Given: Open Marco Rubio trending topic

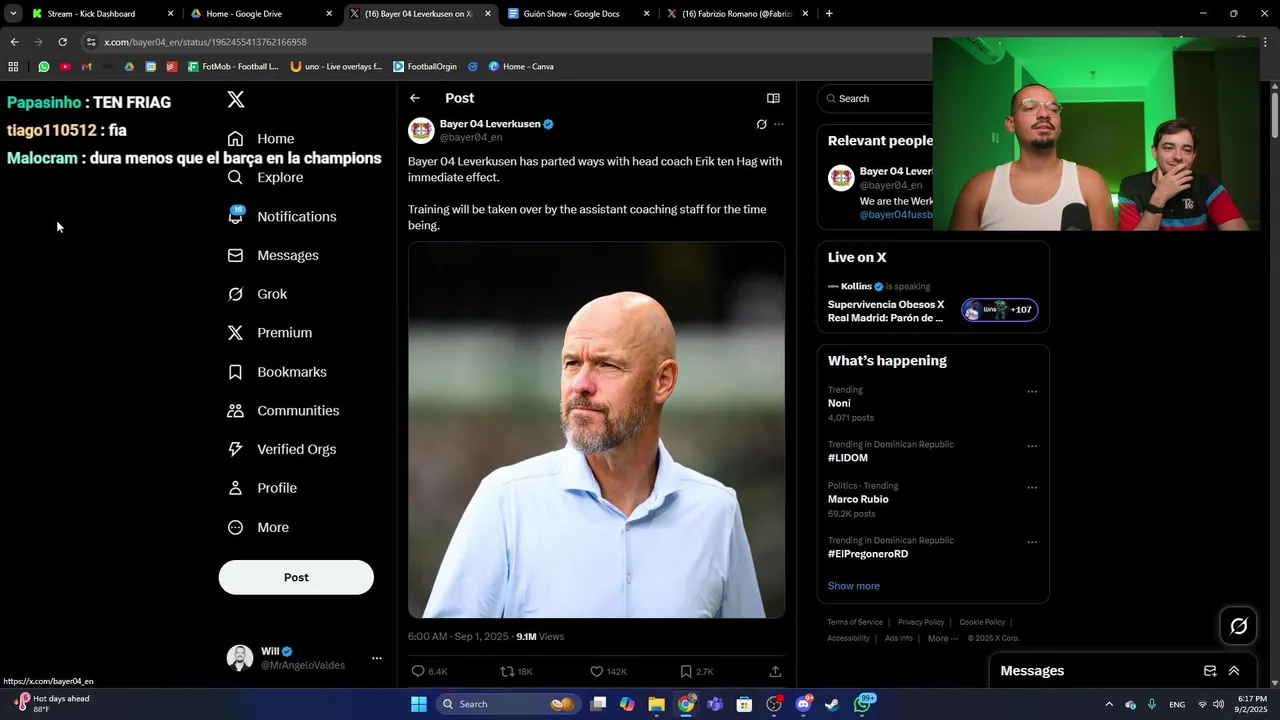Looking at the screenshot, I should click(x=858, y=499).
